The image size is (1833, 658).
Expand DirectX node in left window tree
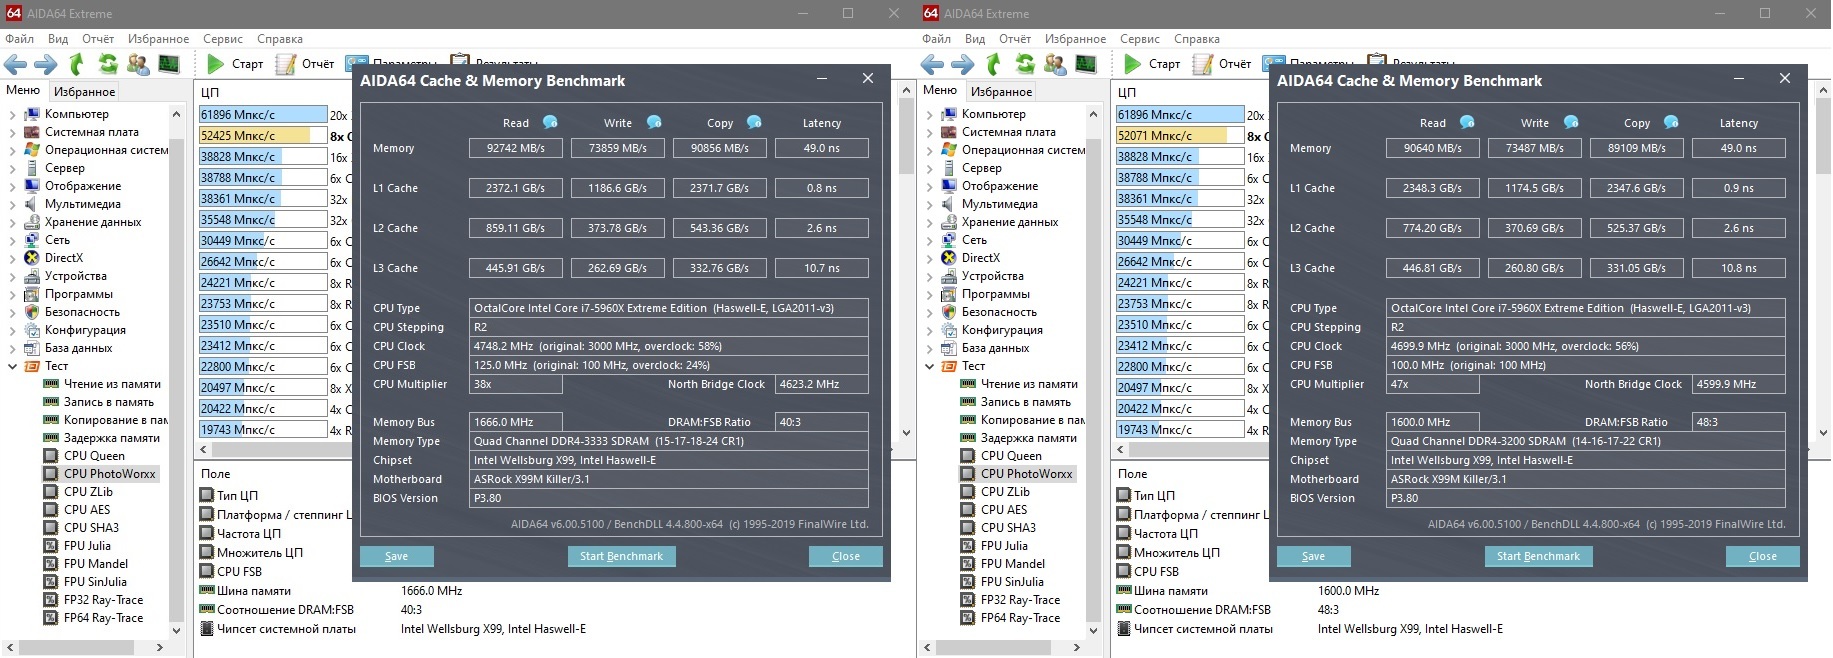click(x=12, y=258)
